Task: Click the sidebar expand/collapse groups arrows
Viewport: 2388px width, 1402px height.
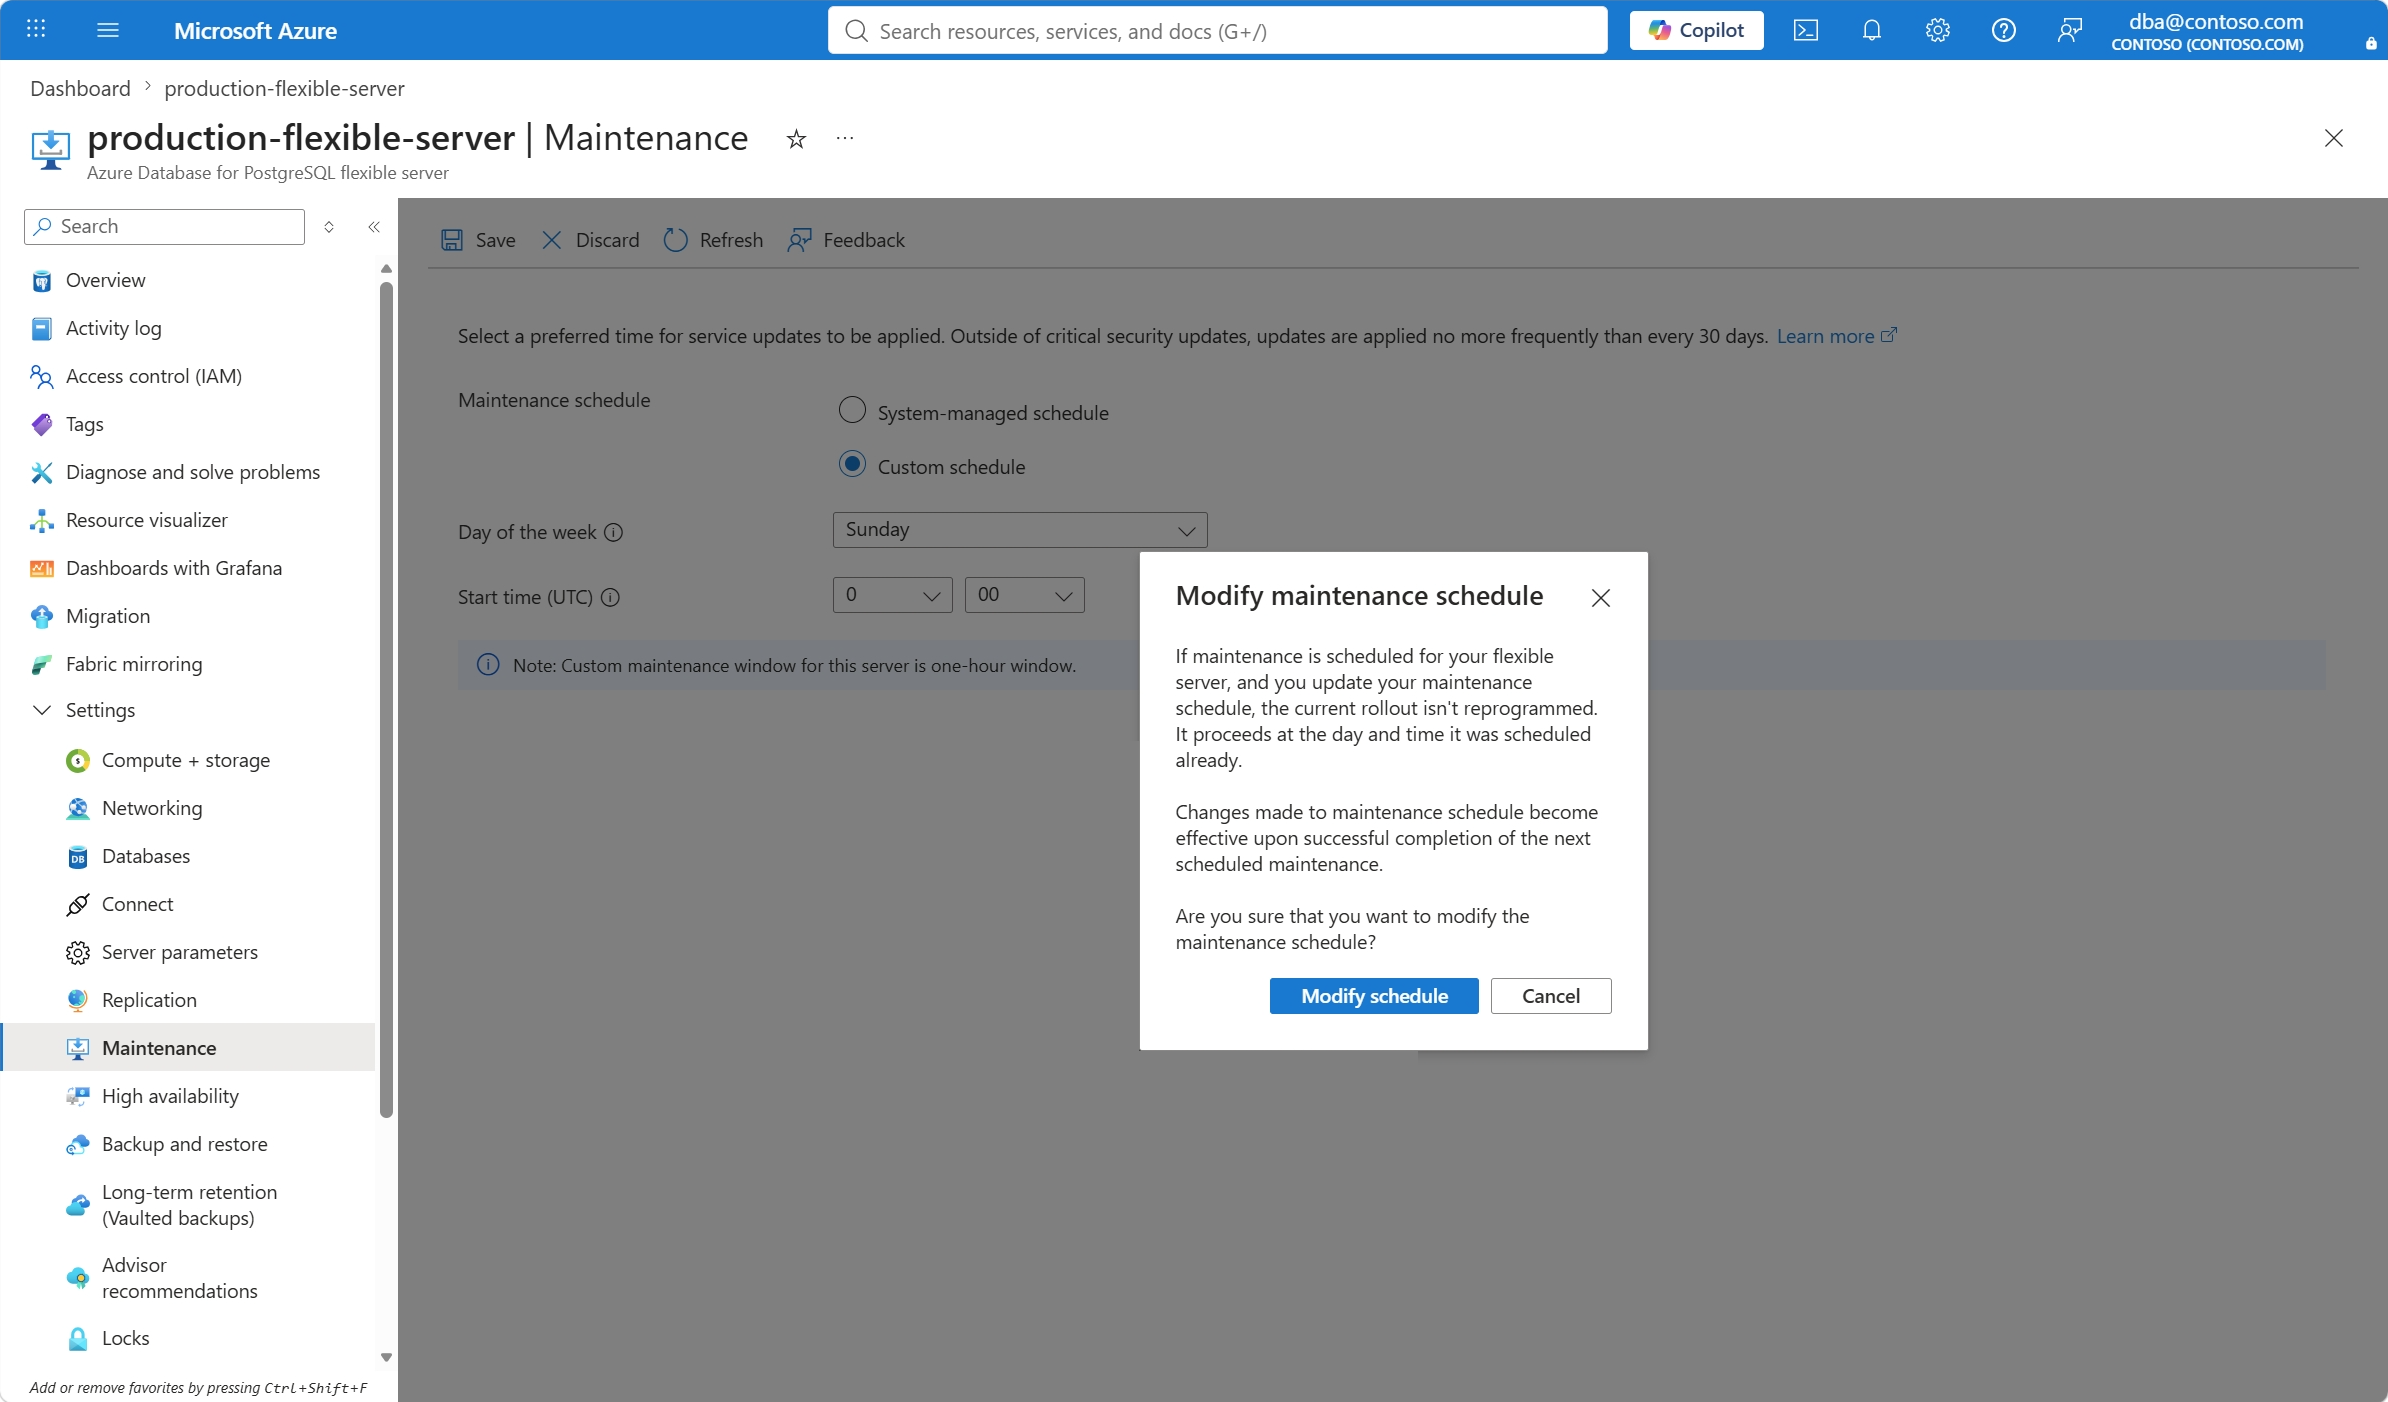Action: 329,227
